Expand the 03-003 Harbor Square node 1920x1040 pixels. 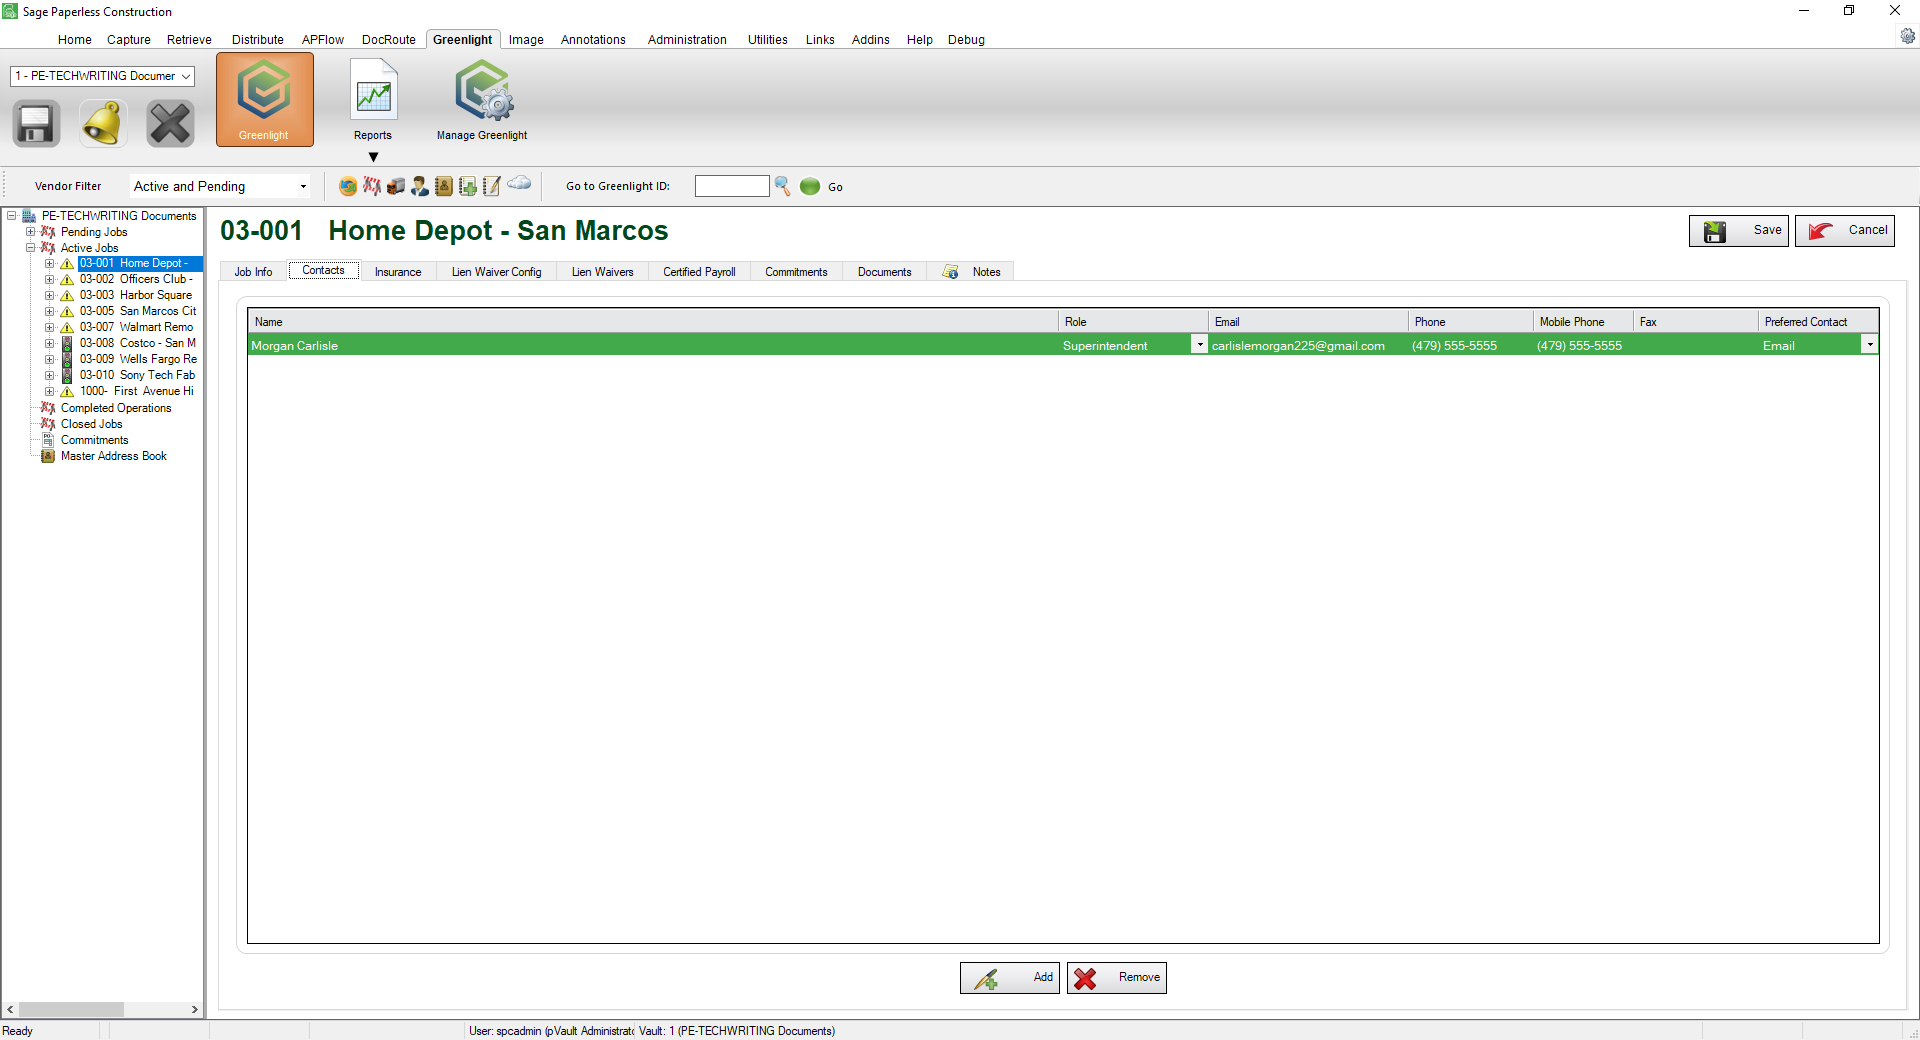49,296
